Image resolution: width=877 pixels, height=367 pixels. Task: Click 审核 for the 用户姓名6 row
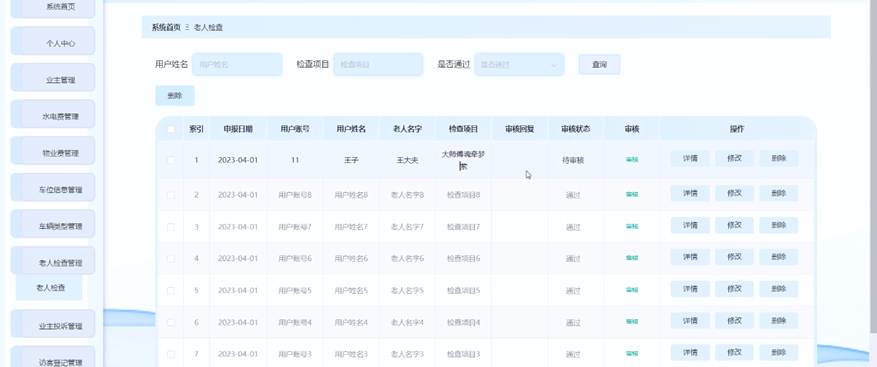pos(631,258)
